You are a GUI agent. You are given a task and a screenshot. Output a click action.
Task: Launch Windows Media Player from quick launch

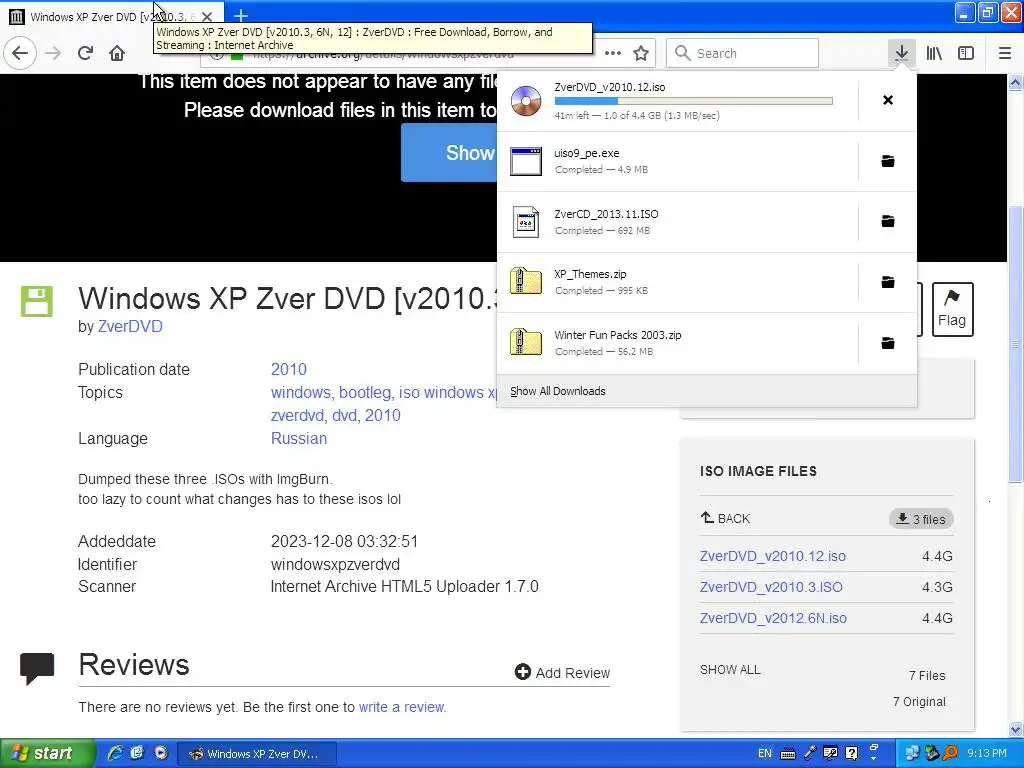tap(161, 753)
